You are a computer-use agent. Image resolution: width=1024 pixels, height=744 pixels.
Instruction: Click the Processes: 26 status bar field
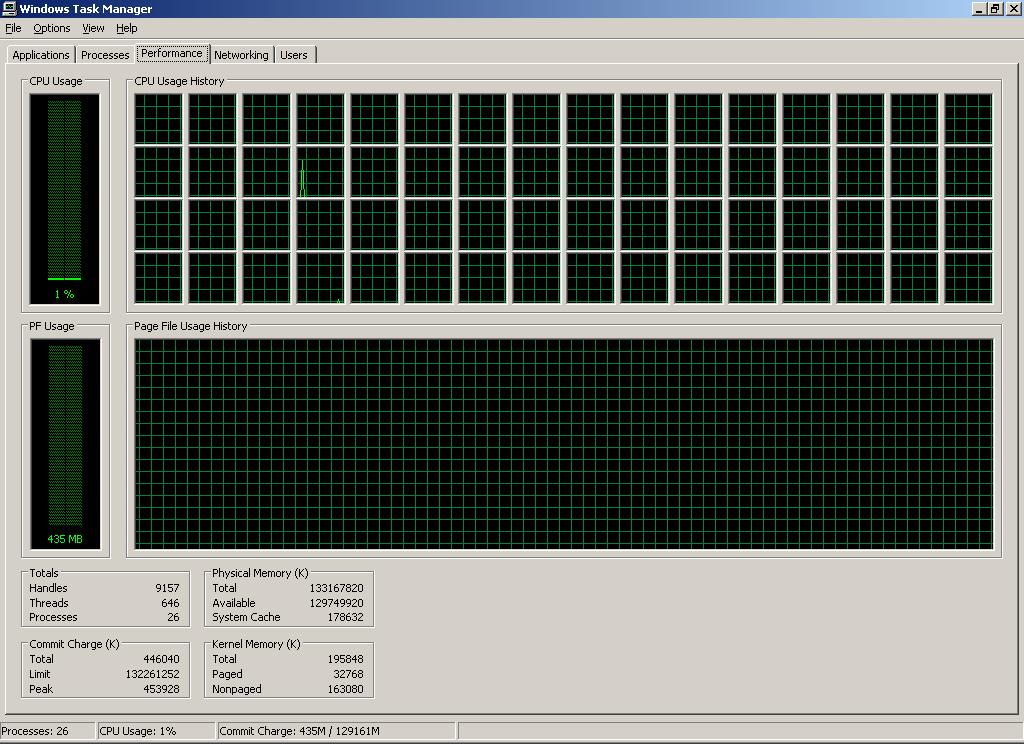(x=45, y=731)
